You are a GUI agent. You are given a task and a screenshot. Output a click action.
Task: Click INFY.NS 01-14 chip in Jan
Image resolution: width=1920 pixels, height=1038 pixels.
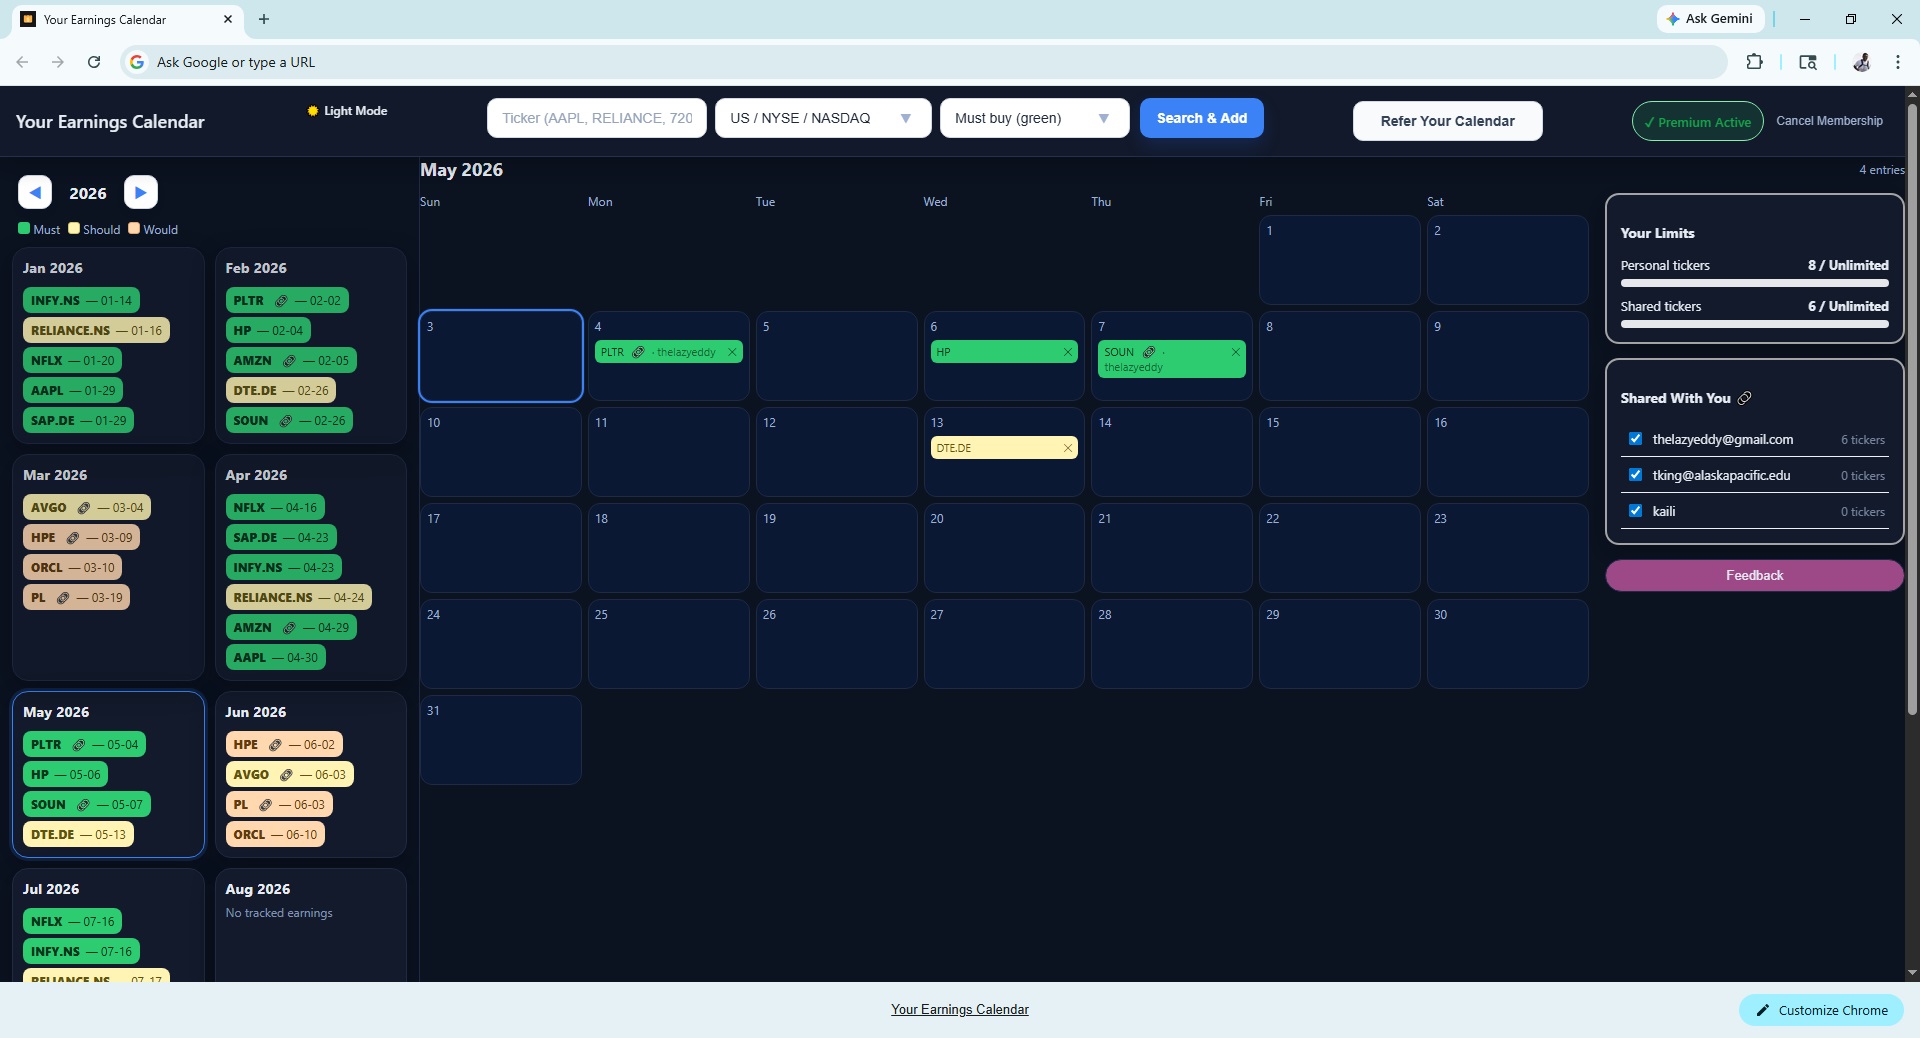(x=81, y=300)
